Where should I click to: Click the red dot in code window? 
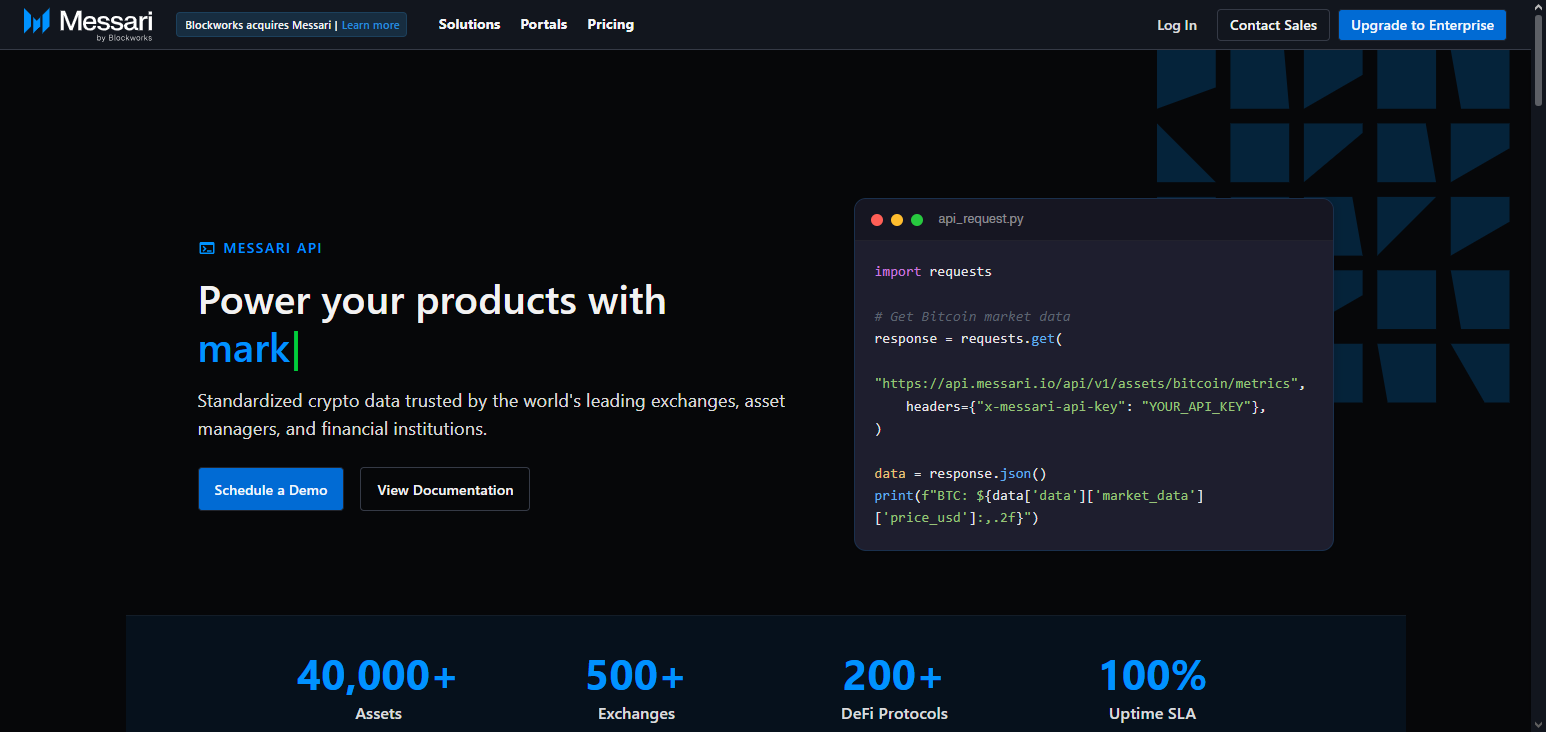(x=877, y=219)
